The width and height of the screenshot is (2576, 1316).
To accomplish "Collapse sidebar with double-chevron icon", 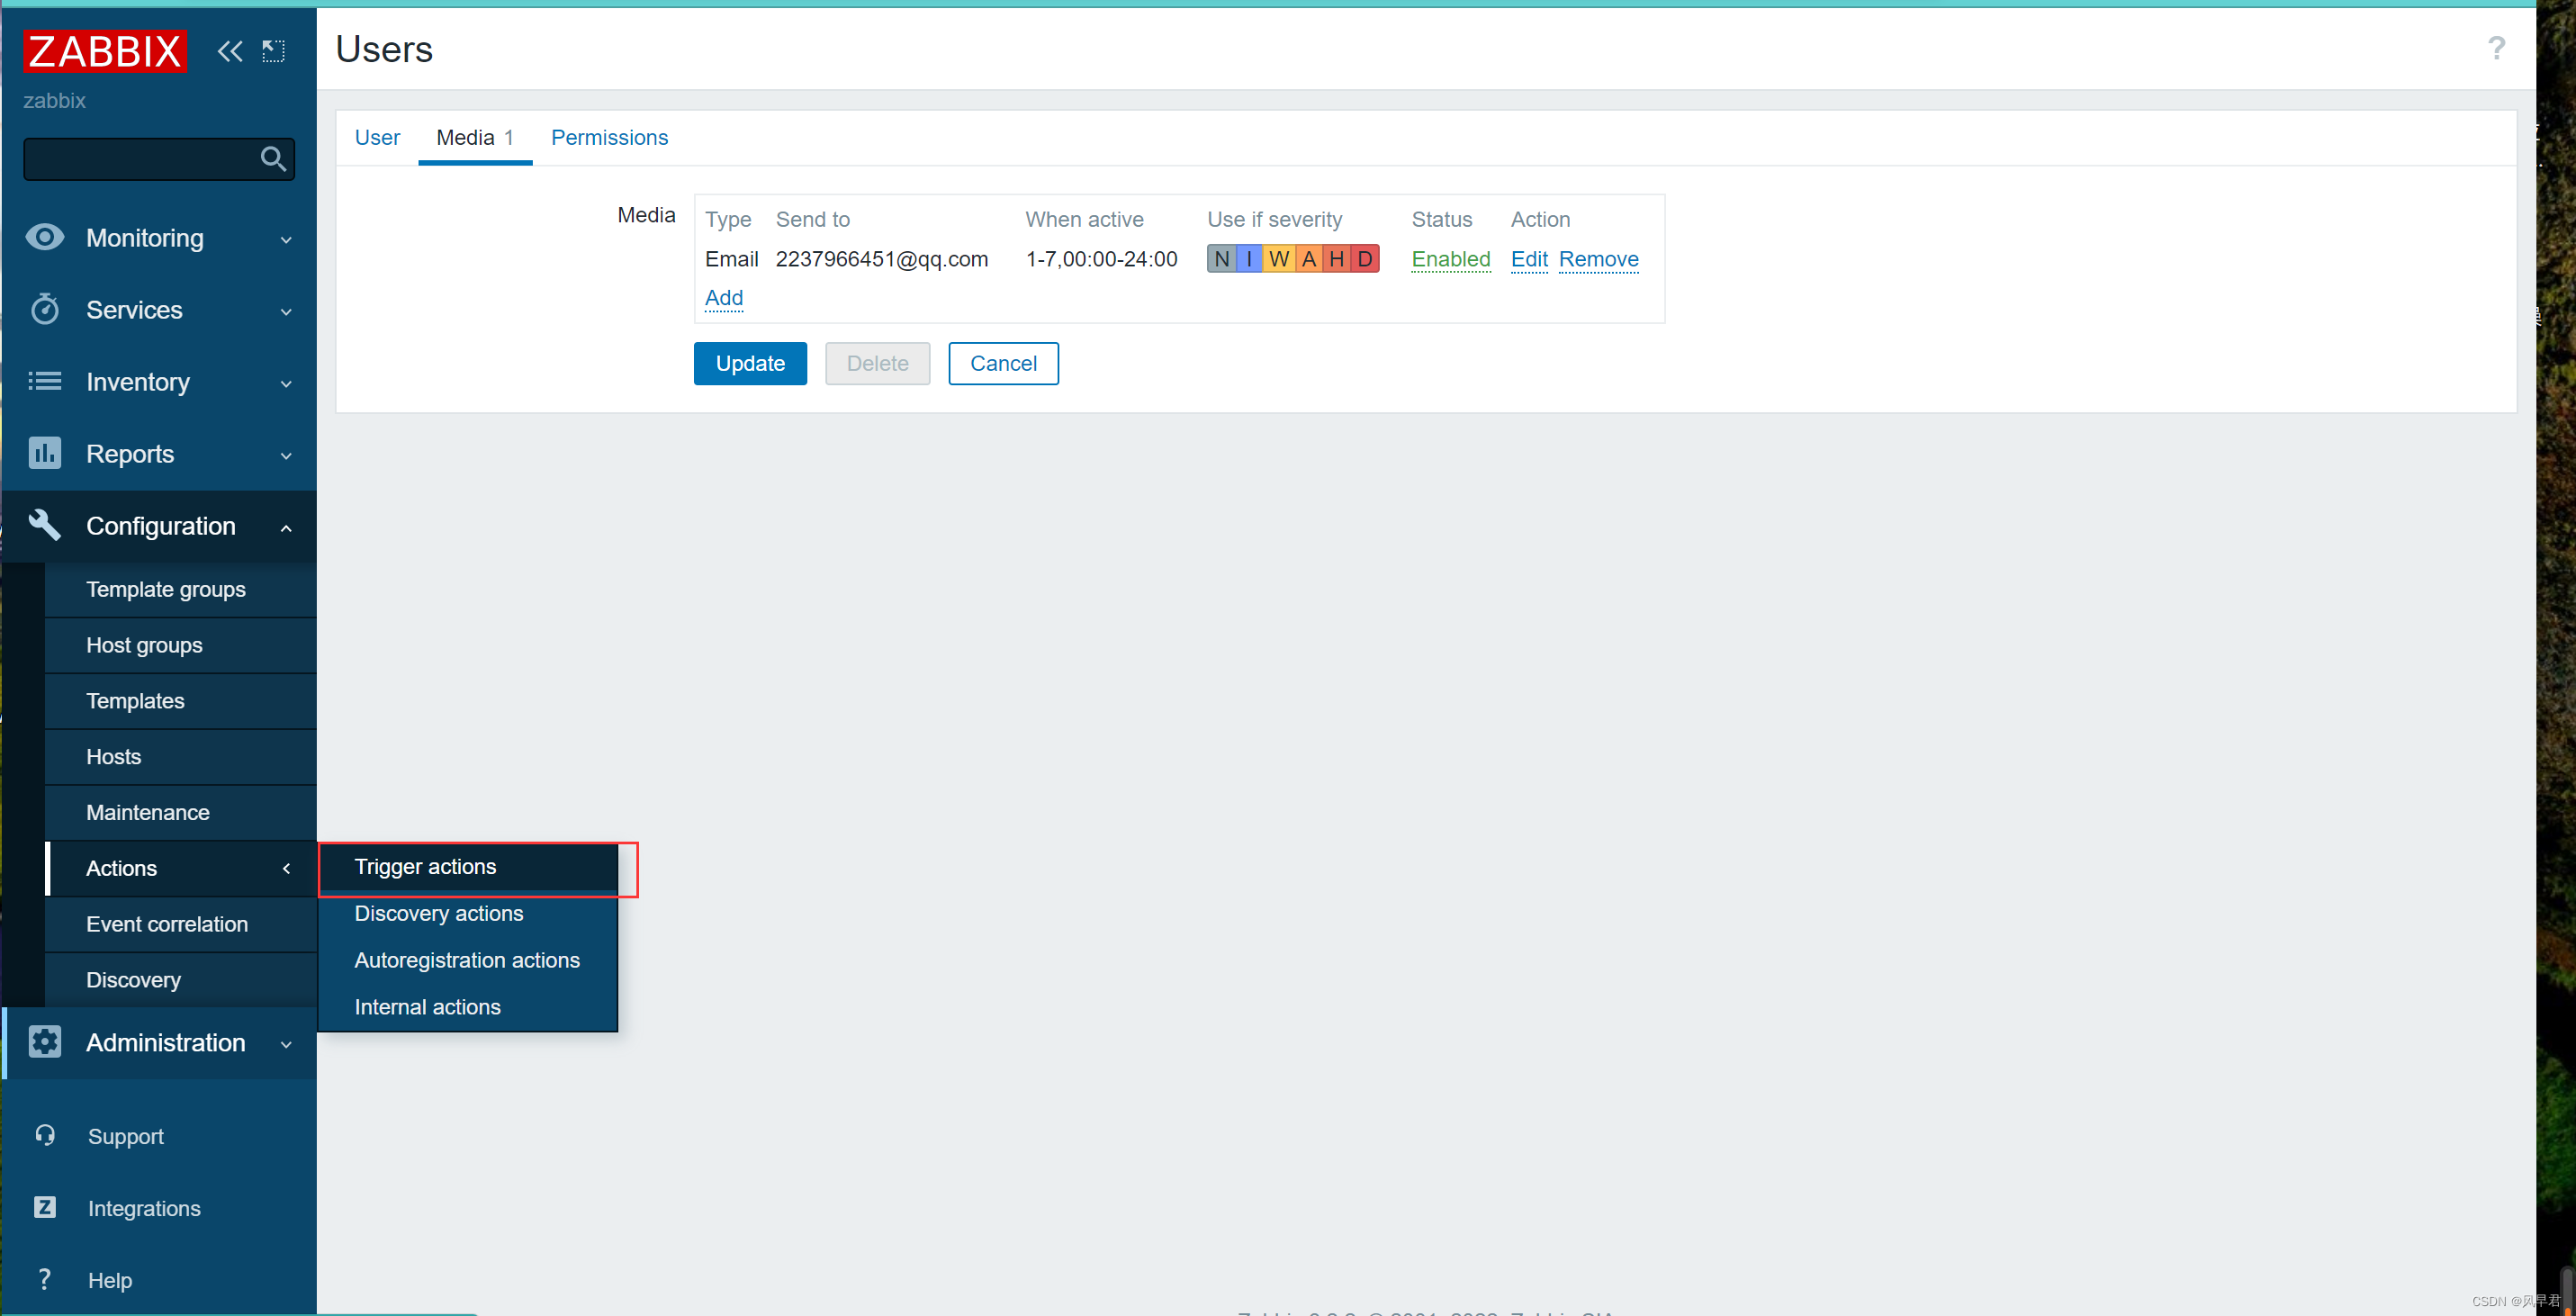I will [230, 51].
